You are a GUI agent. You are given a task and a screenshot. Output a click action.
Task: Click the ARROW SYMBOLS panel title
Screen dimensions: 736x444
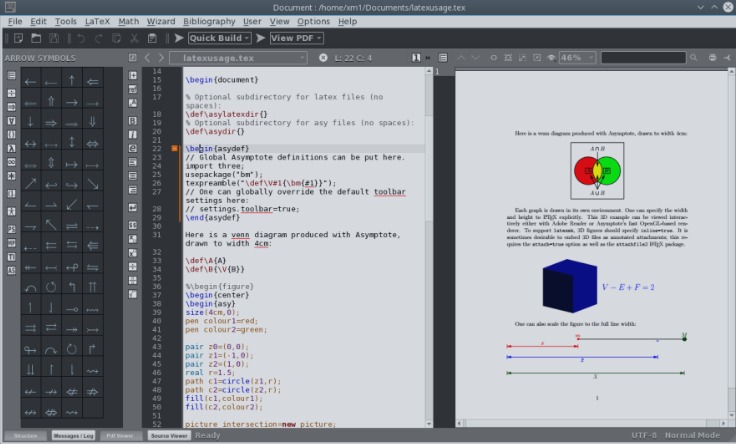pyautogui.click(x=40, y=58)
